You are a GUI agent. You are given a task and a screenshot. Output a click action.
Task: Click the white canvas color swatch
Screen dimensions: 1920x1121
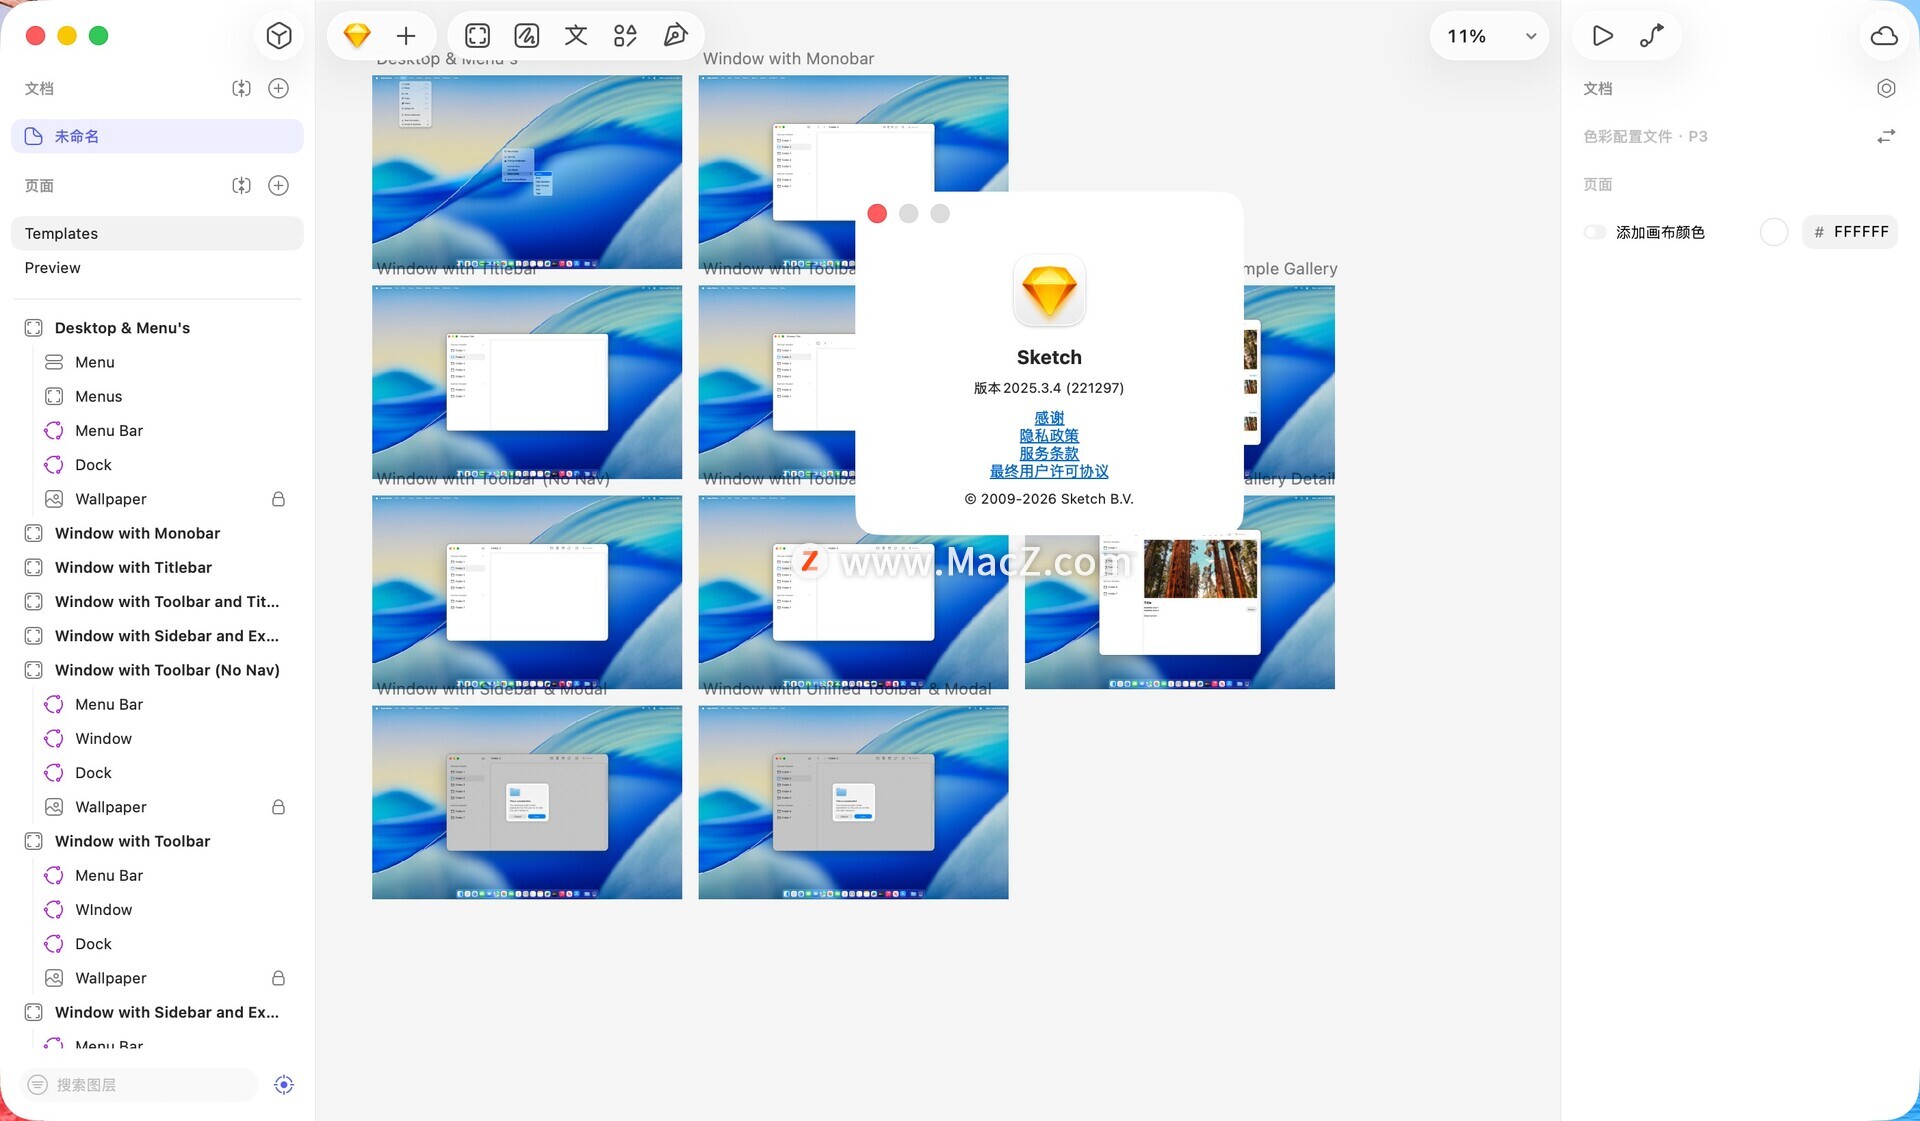point(1773,232)
